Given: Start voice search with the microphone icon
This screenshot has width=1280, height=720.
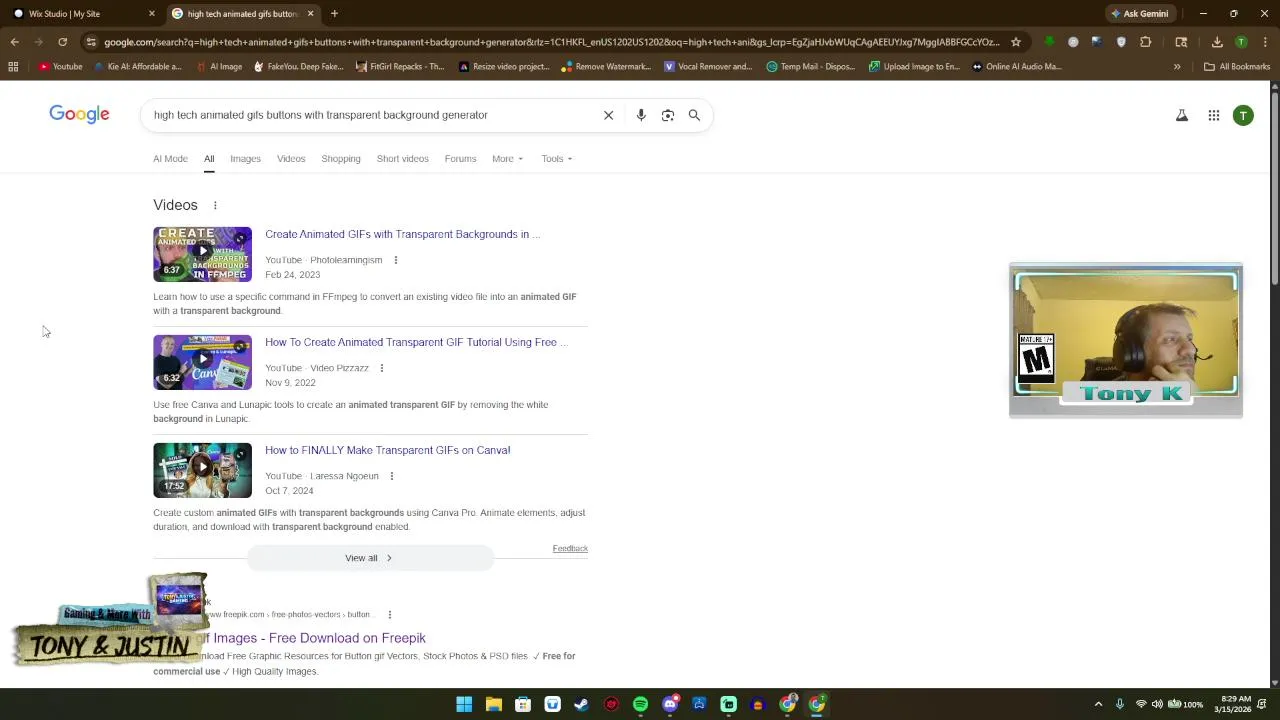Looking at the screenshot, I should coord(641,115).
